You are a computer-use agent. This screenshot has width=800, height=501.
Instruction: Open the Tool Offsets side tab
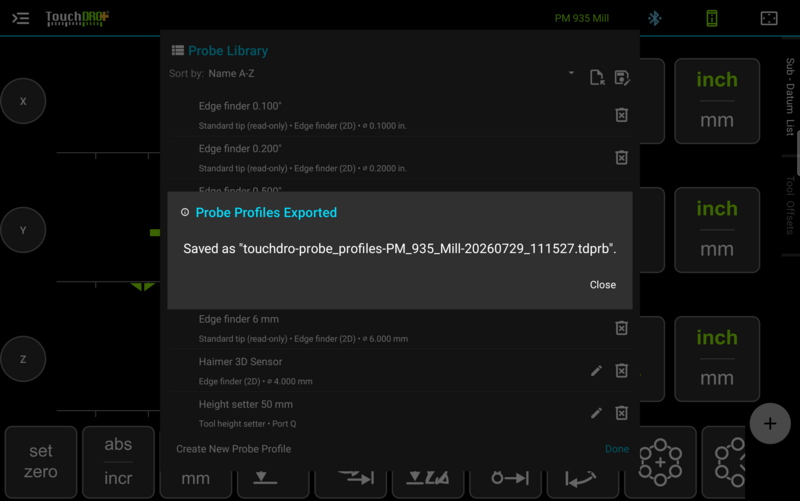pos(790,205)
